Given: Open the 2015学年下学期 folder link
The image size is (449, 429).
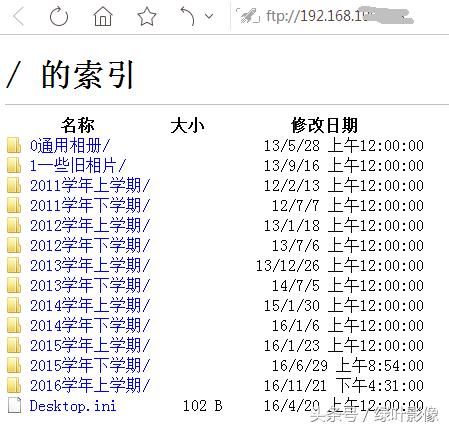Looking at the screenshot, I should (x=90, y=366).
